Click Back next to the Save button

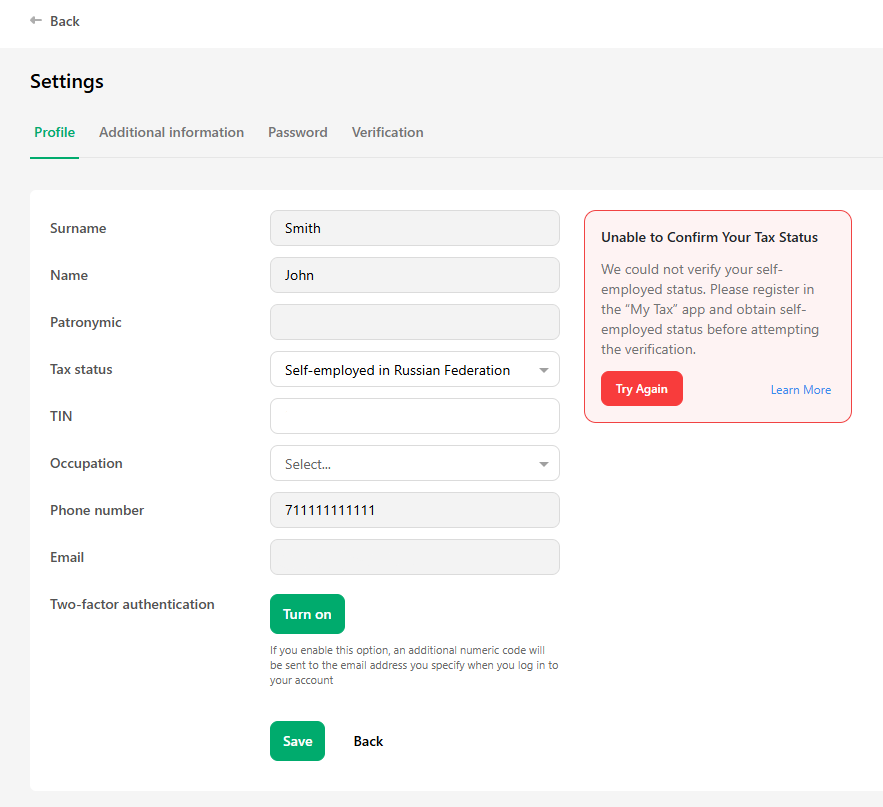coord(368,741)
